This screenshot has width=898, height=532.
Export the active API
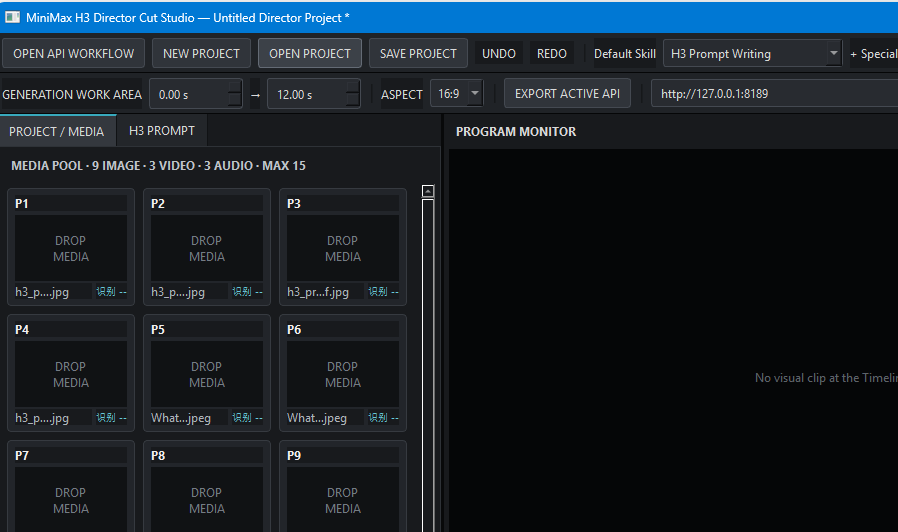click(x=567, y=93)
